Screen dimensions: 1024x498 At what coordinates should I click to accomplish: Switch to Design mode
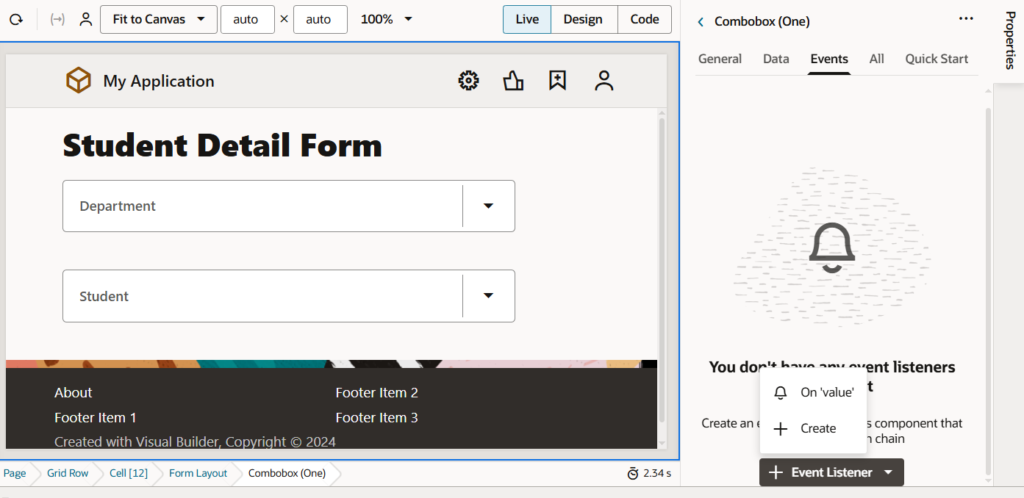pyautogui.click(x=582, y=19)
